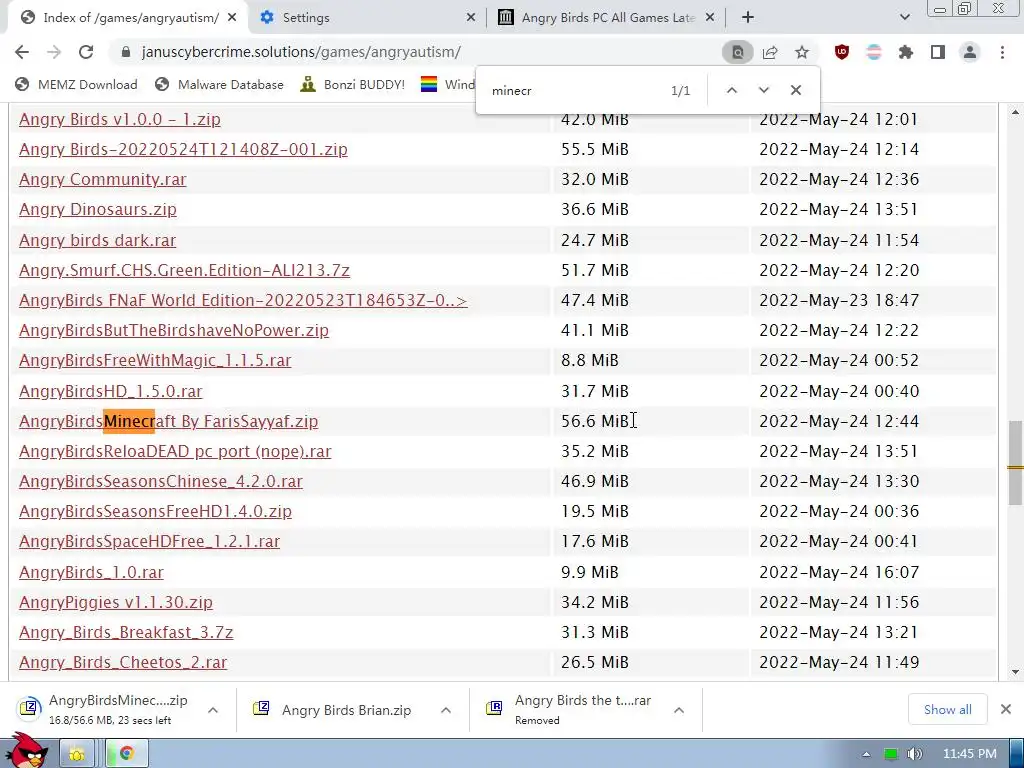Open the Extensions puzzle menu
1024x768 pixels.
click(x=906, y=52)
